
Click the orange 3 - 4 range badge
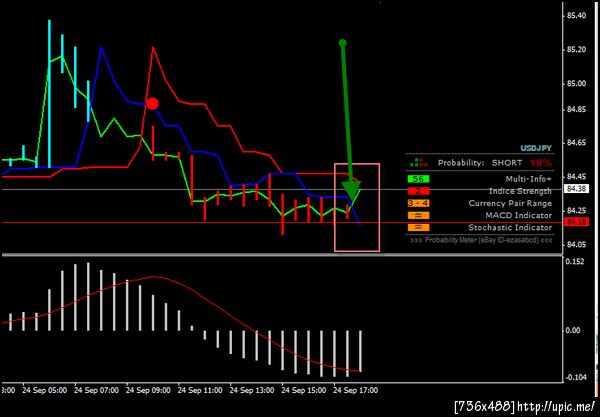point(418,203)
